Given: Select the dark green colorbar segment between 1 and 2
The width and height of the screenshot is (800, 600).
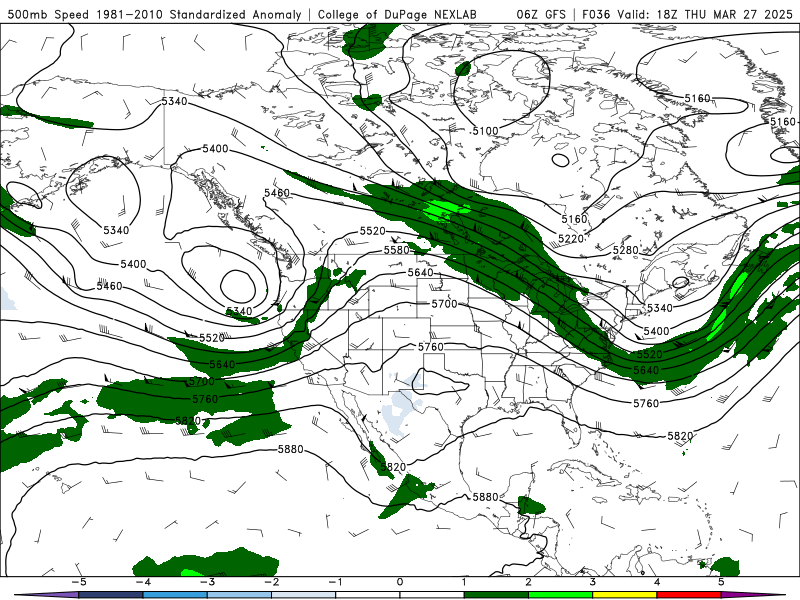Looking at the screenshot, I should 496,595.
